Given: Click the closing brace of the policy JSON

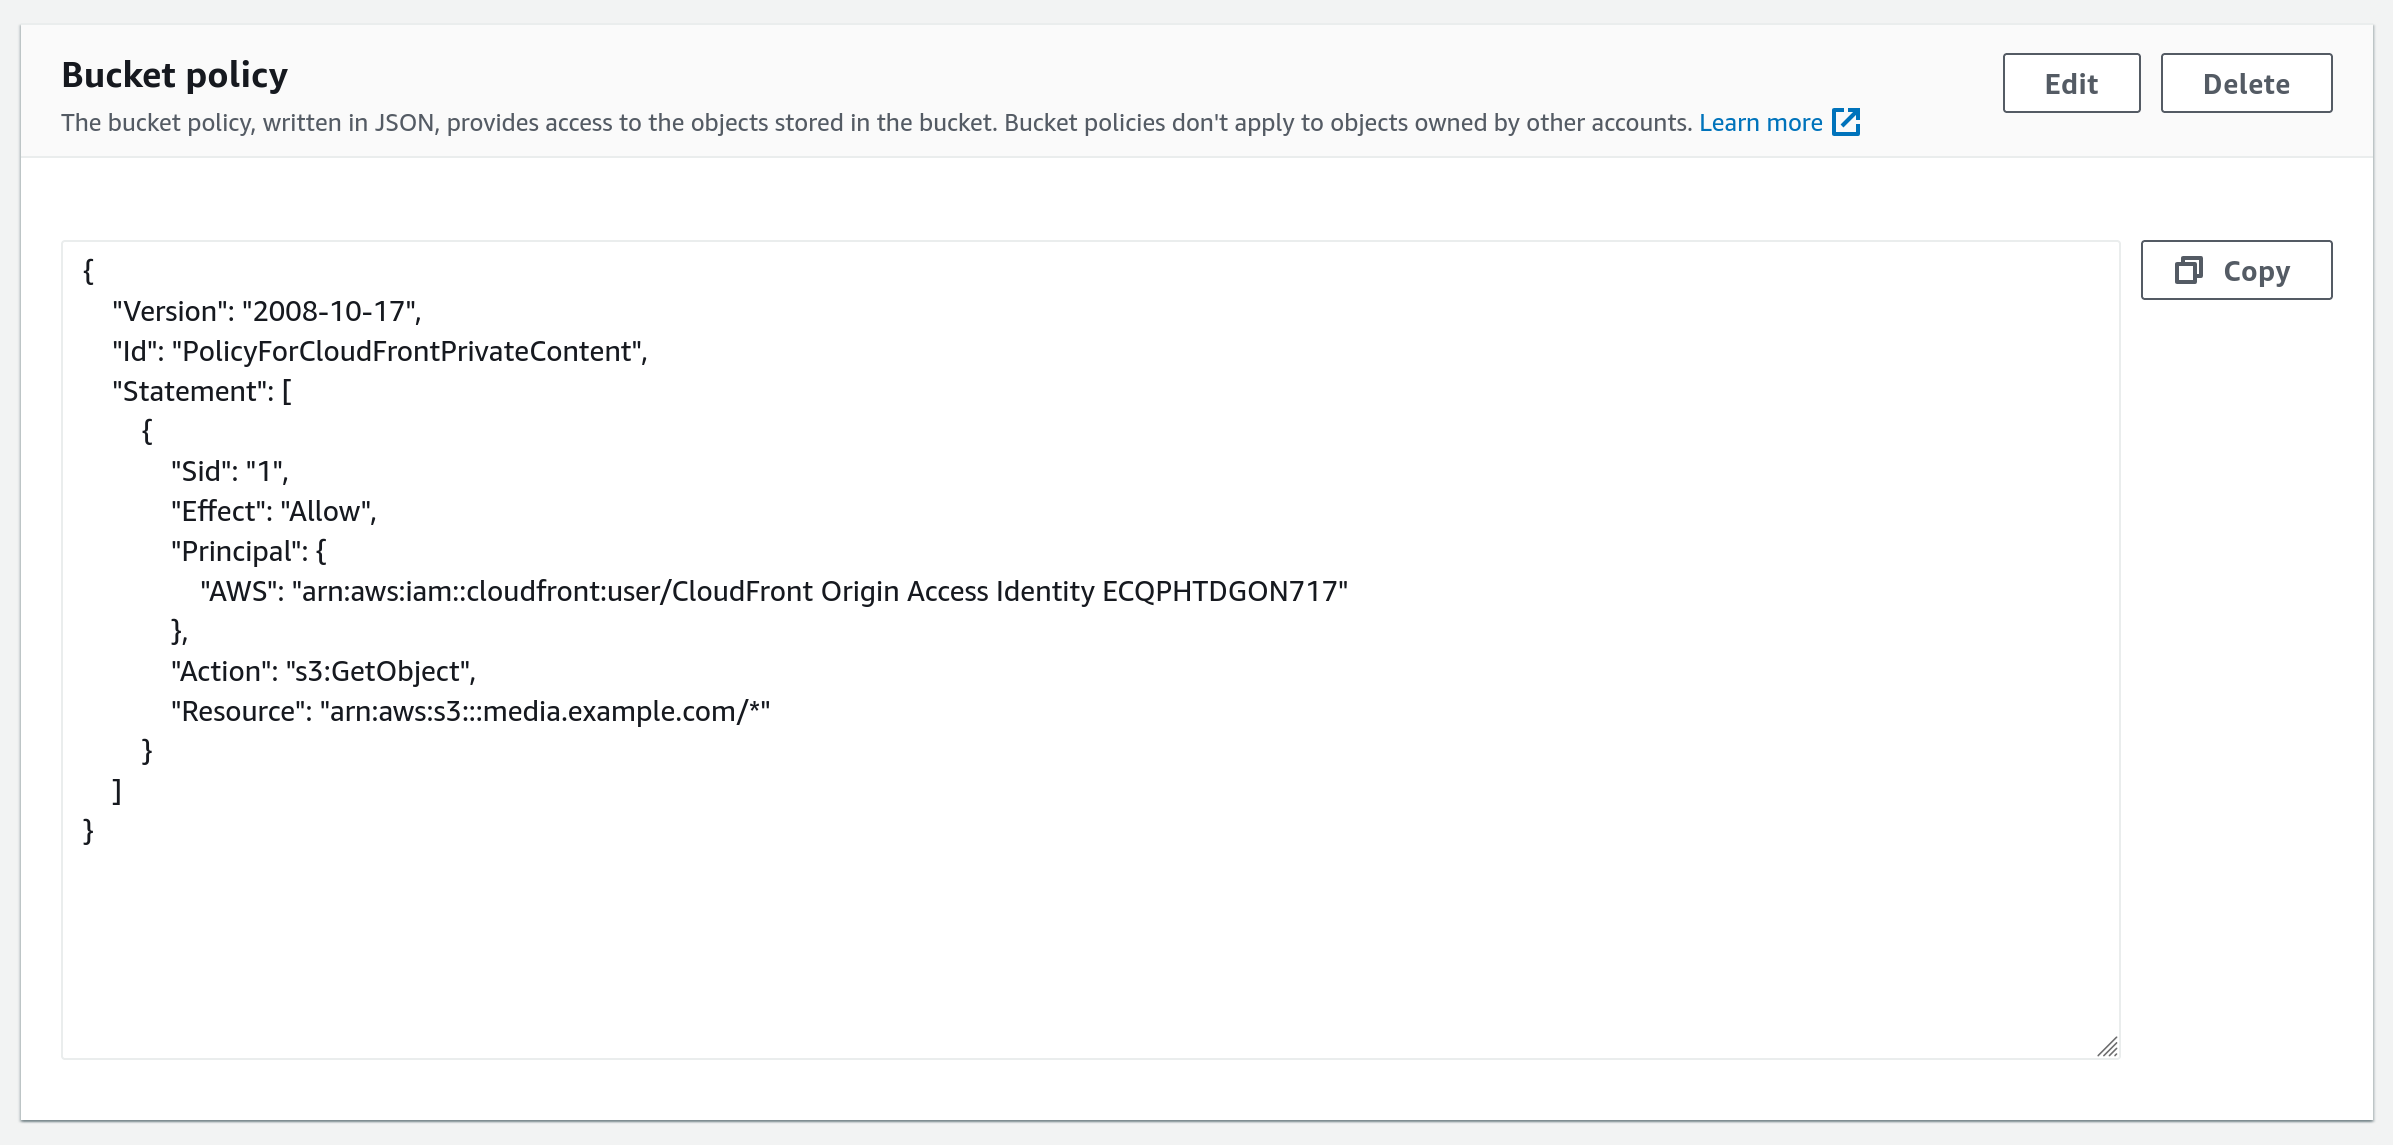Looking at the screenshot, I should pos(88,831).
